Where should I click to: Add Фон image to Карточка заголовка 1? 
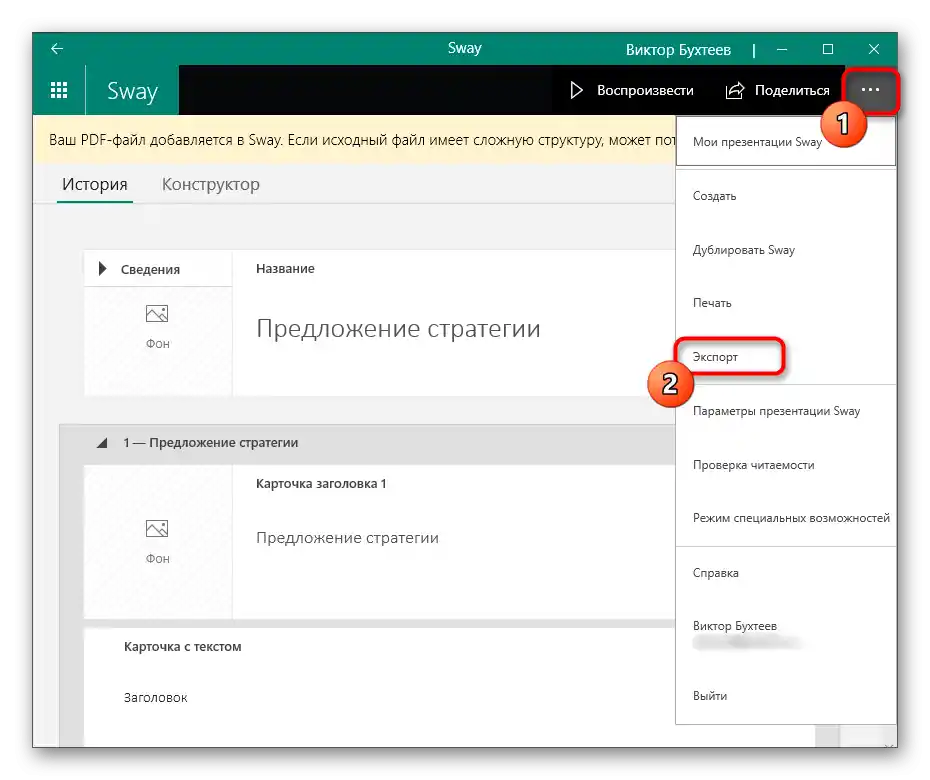(157, 542)
